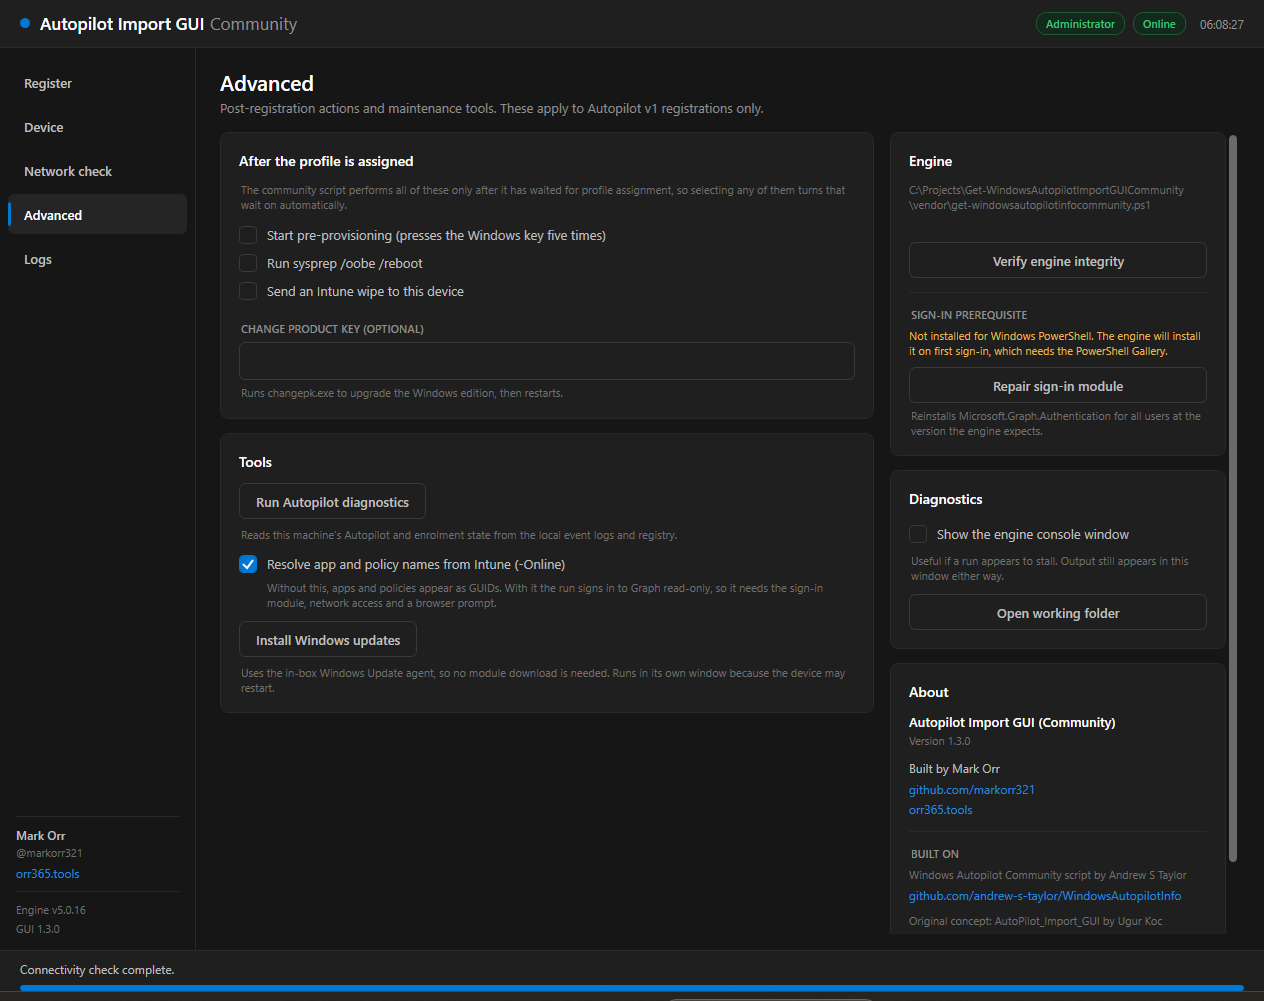Click the 'Connectivity check complete.' status text
This screenshot has width=1264, height=1001.
[x=97, y=970]
